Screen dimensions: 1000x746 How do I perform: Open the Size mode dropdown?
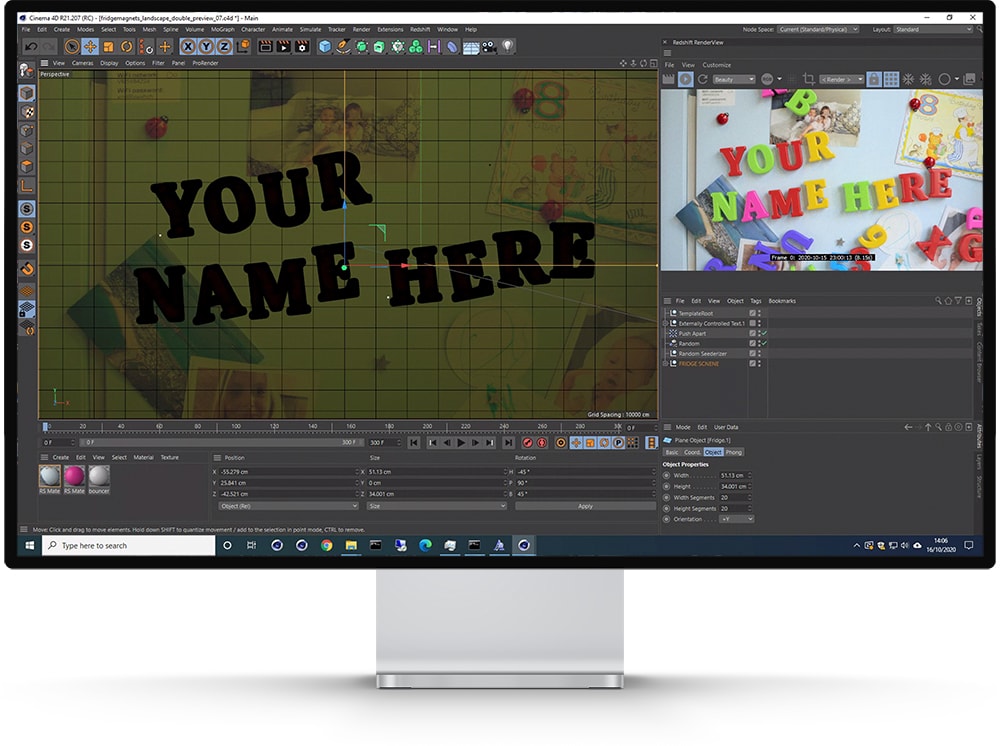437,506
